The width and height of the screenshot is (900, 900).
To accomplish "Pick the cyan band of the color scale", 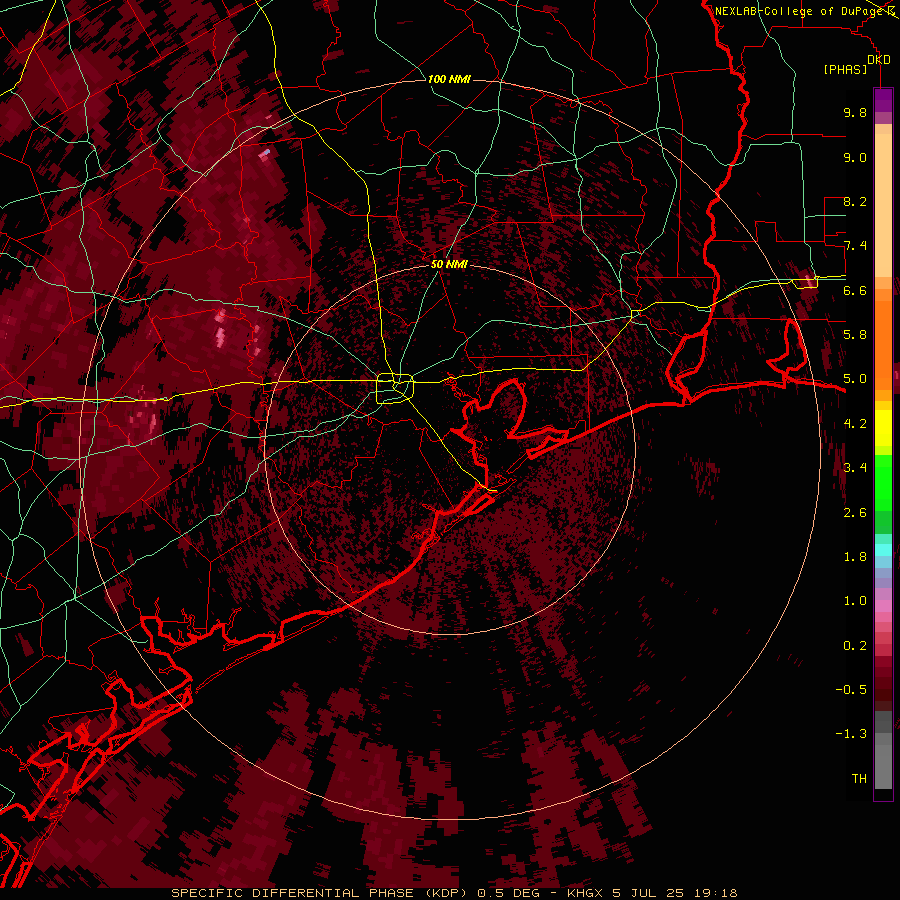I will tap(883, 550).
